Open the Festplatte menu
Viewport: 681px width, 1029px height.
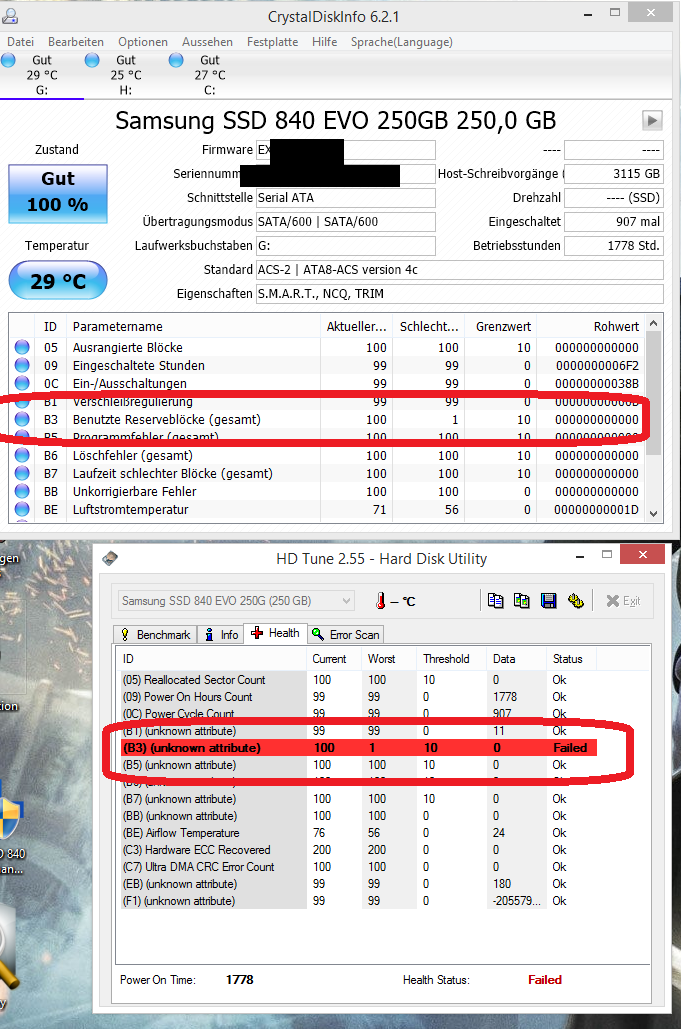pos(272,42)
